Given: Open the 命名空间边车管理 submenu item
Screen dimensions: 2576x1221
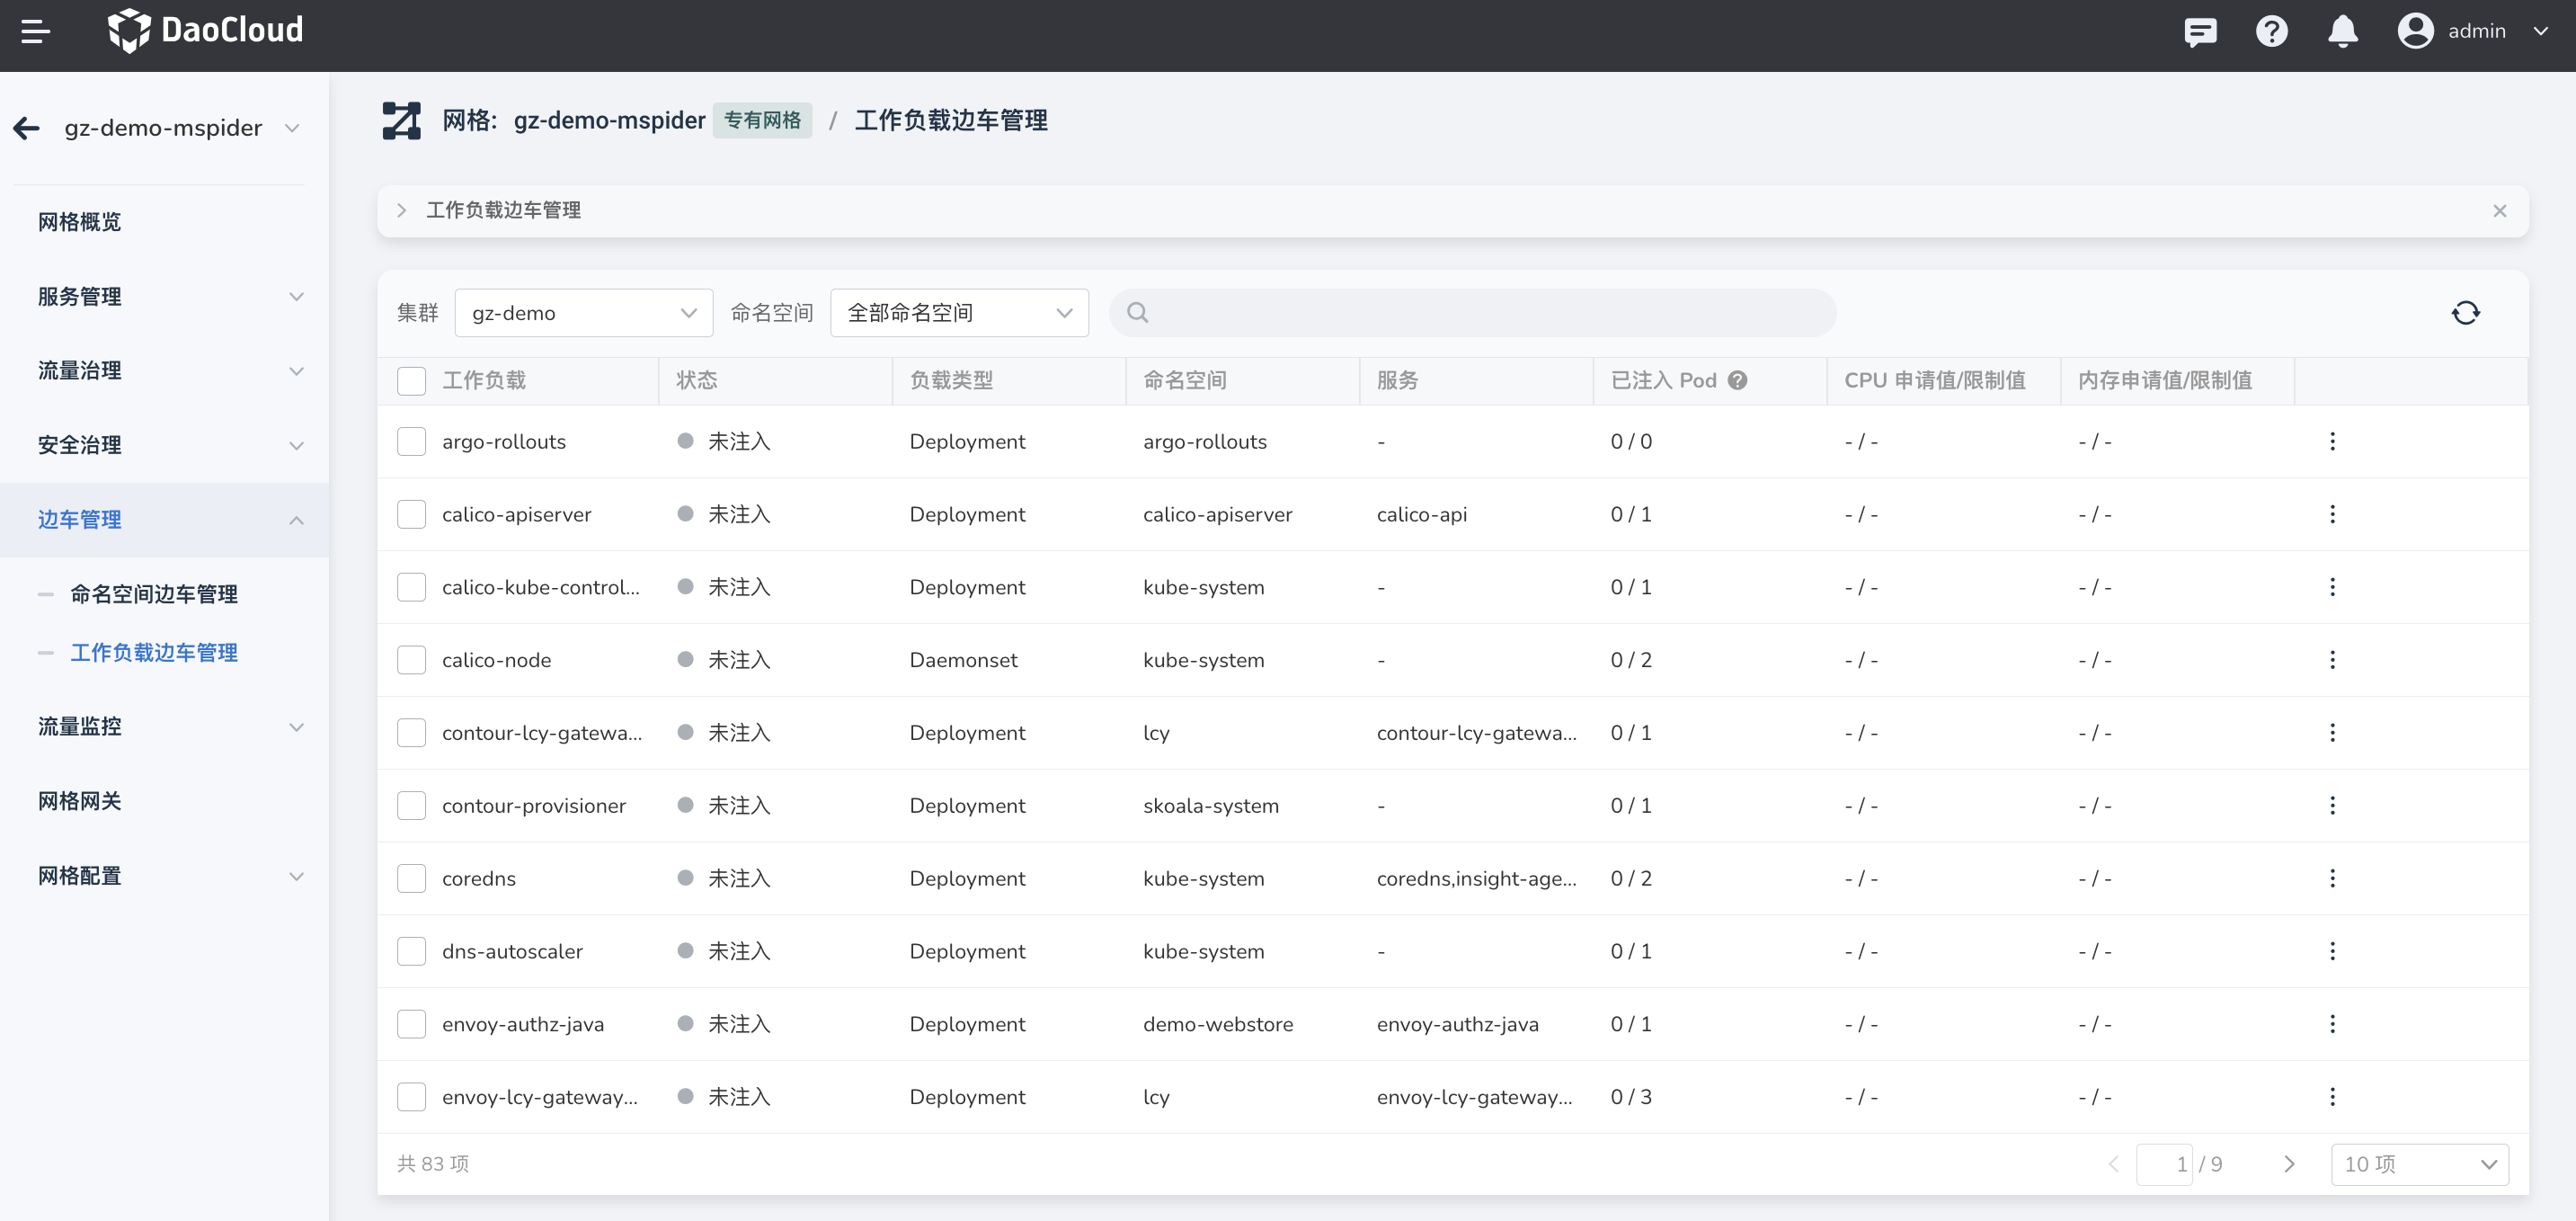Looking at the screenshot, I should tap(154, 595).
